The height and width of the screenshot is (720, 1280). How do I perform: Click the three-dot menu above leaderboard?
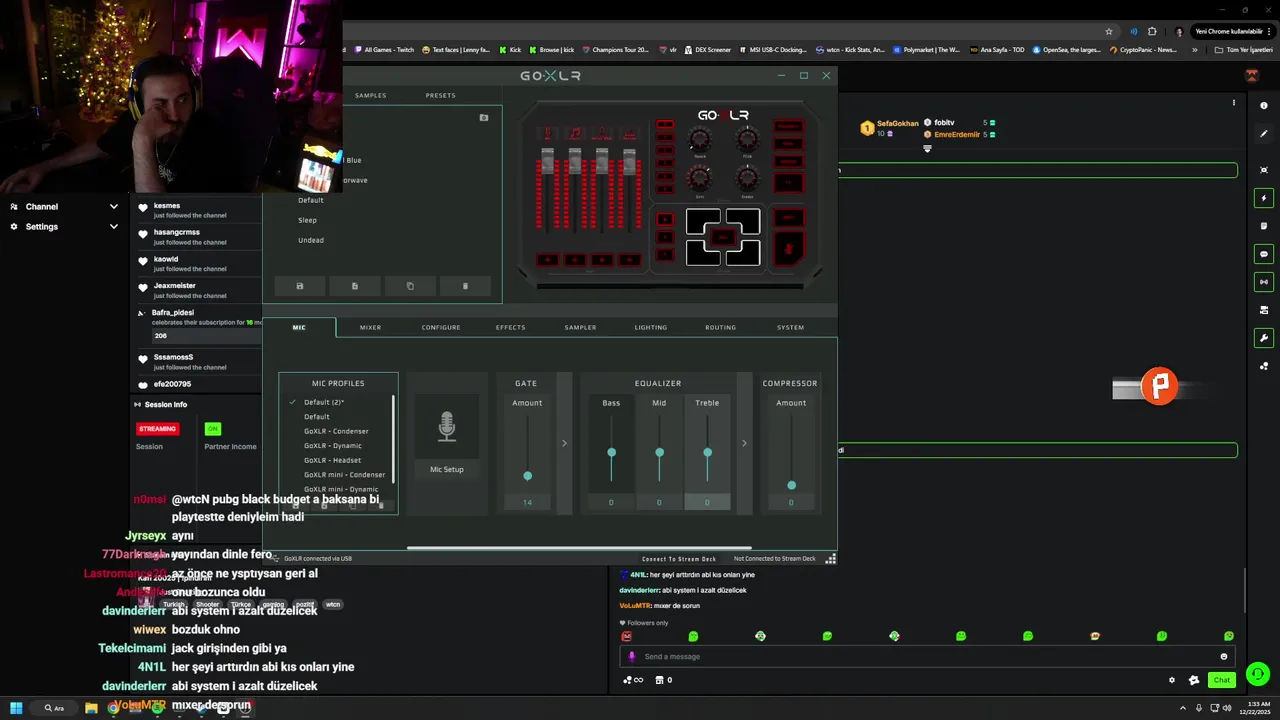(x=1234, y=103)
